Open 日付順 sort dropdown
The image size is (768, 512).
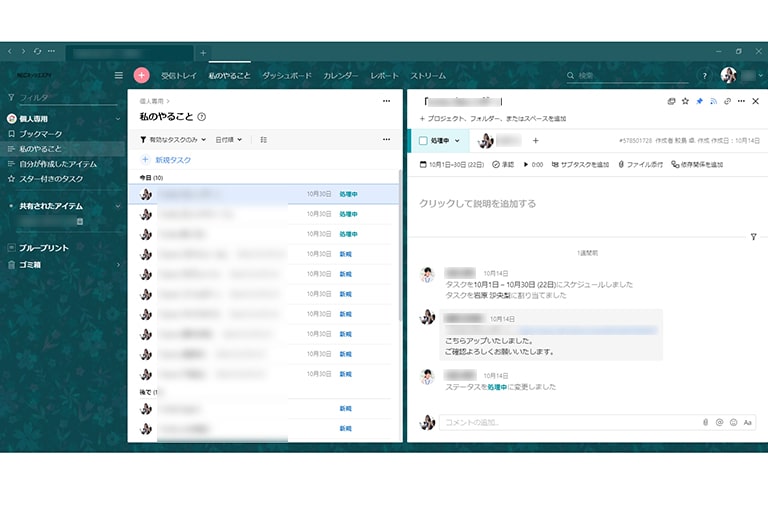[229, 140]
